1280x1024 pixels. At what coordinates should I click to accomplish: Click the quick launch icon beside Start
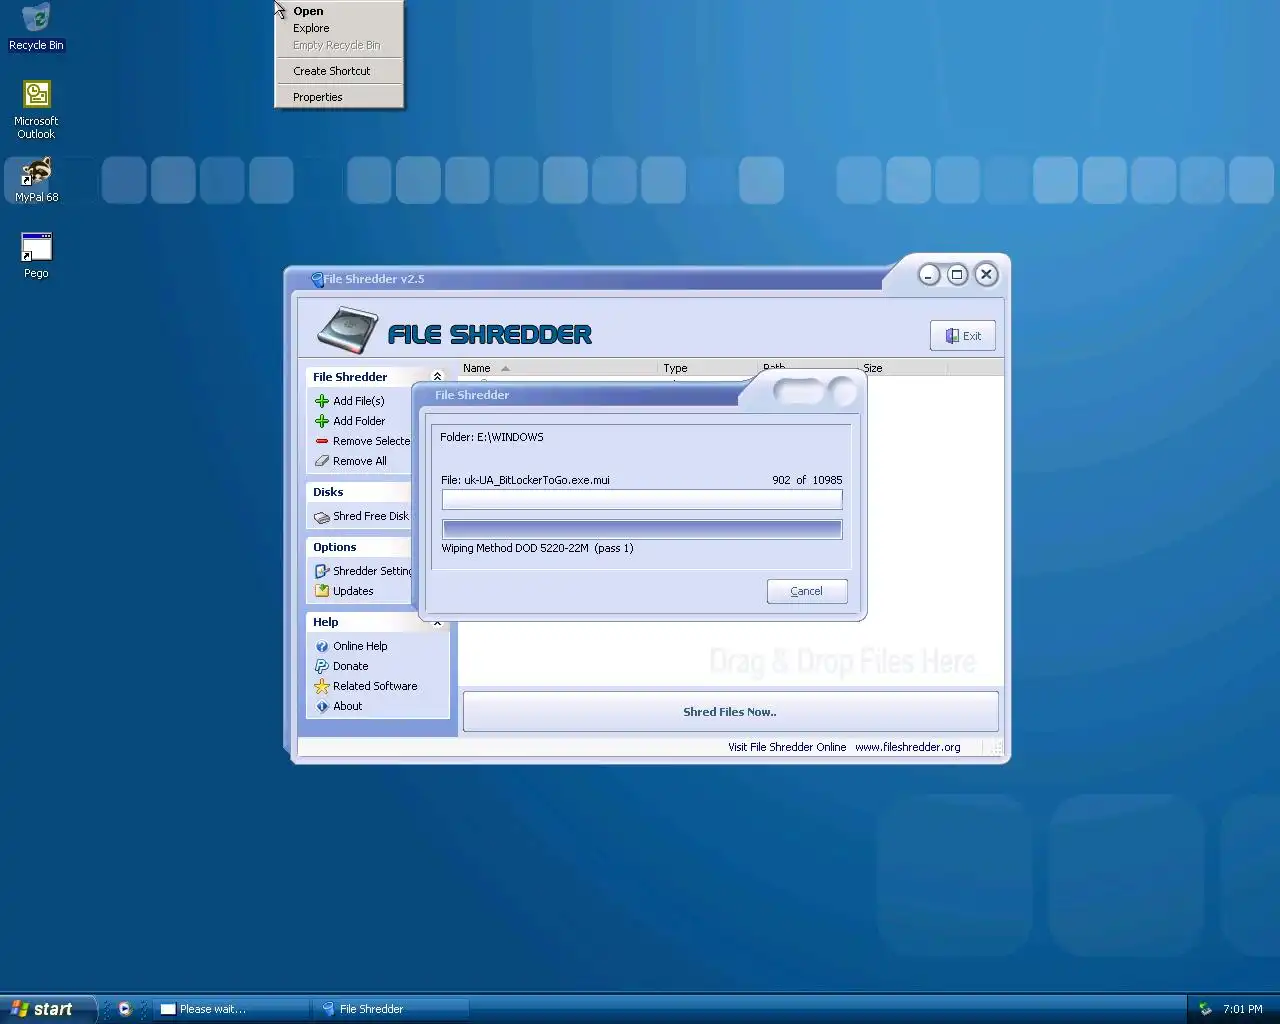tap(124, 1009)
